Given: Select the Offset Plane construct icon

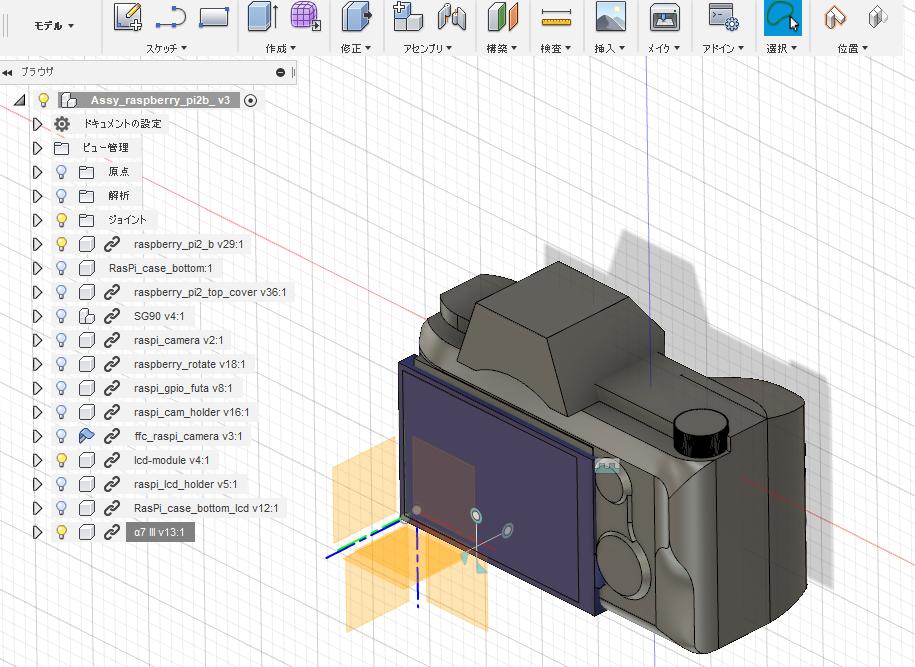Looking at the screenshot, I should 503,17.
